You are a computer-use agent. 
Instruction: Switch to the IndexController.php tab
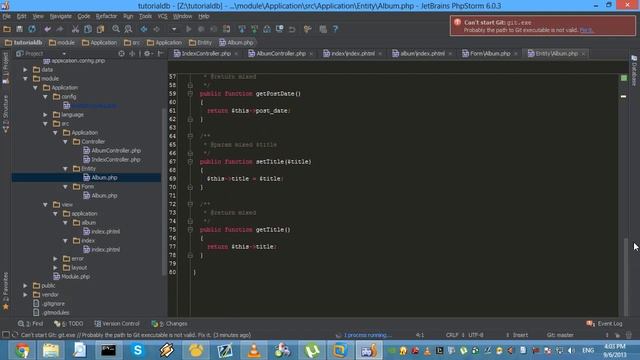(x=206, y=53)
